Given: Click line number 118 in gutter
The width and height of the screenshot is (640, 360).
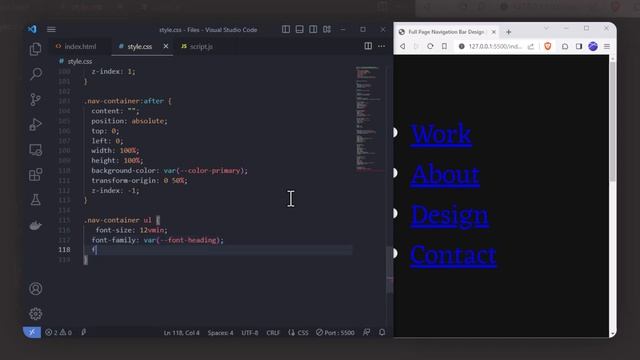Looking at the screenshot, I should 64,250.
